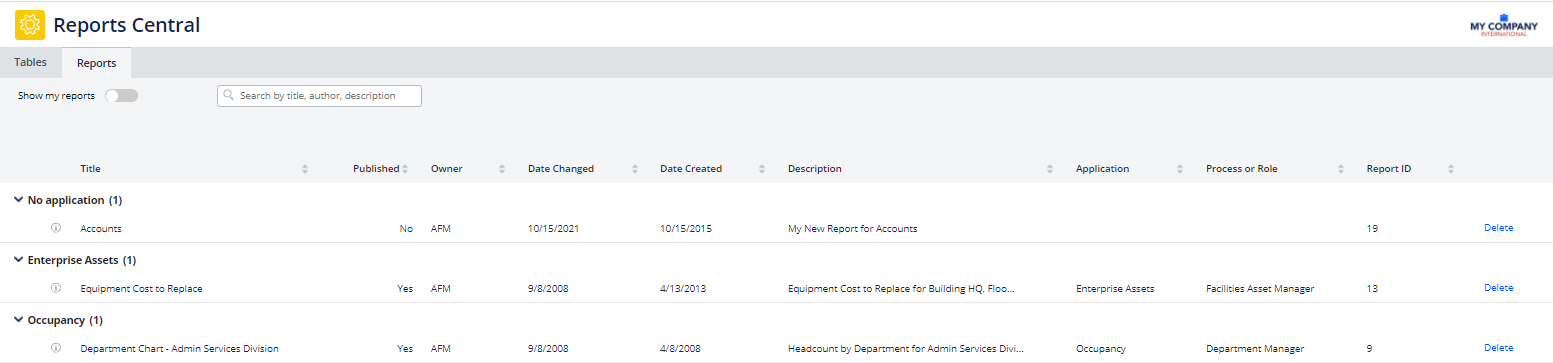Sort by Application column arrows
Screen dimensions: 1553x363
coord(1180,169)
